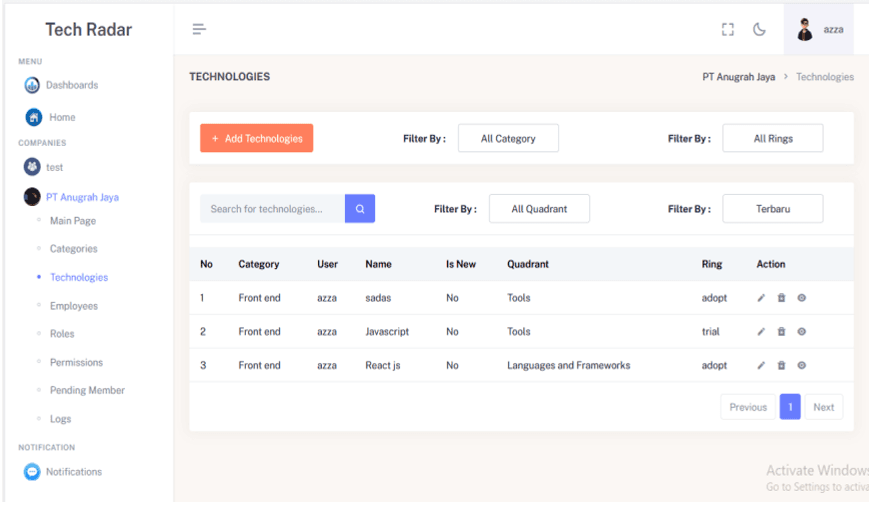Click the Quadrant column header
The height and width of the screenshot is (517, 869).
528,264
